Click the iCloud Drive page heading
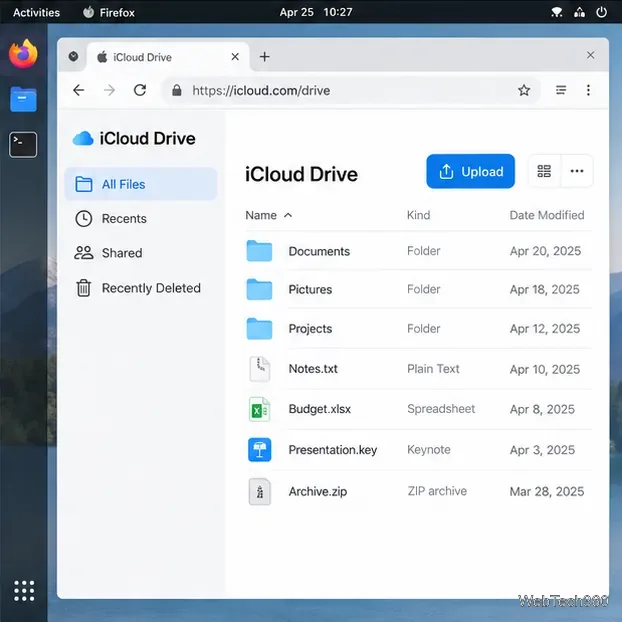This screenshot has height=622, width=622. pyautogui.click(x=301, y=174)
